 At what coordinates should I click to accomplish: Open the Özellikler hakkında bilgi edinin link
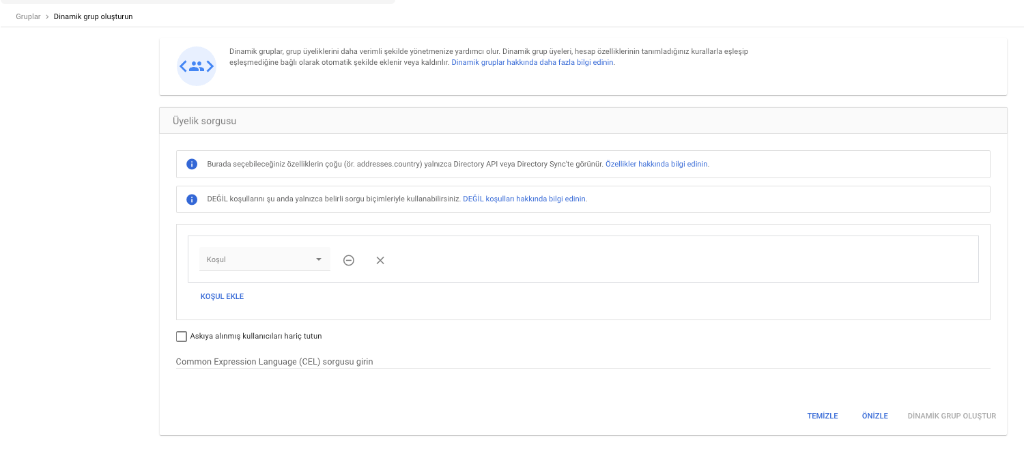pos(657,164)
